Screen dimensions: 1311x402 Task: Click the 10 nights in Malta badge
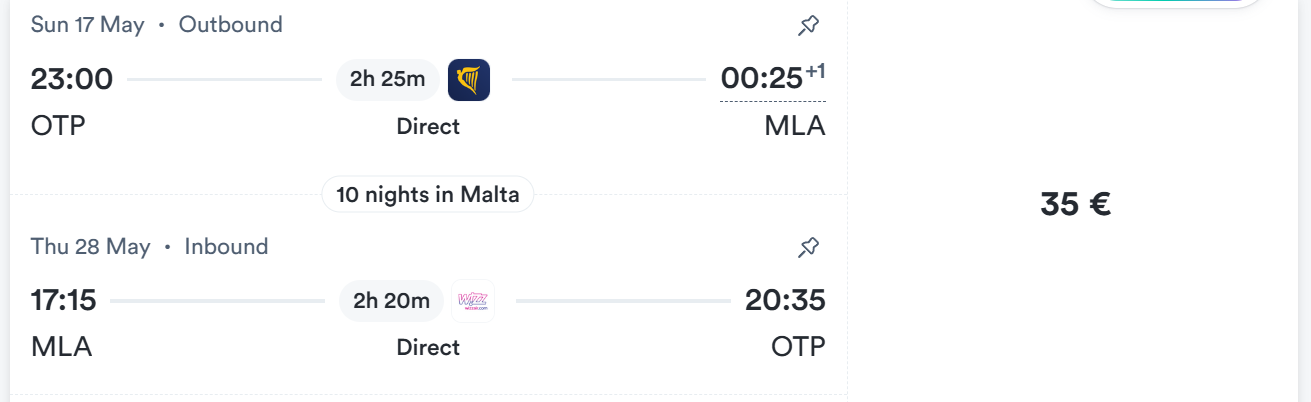(428, 194)
